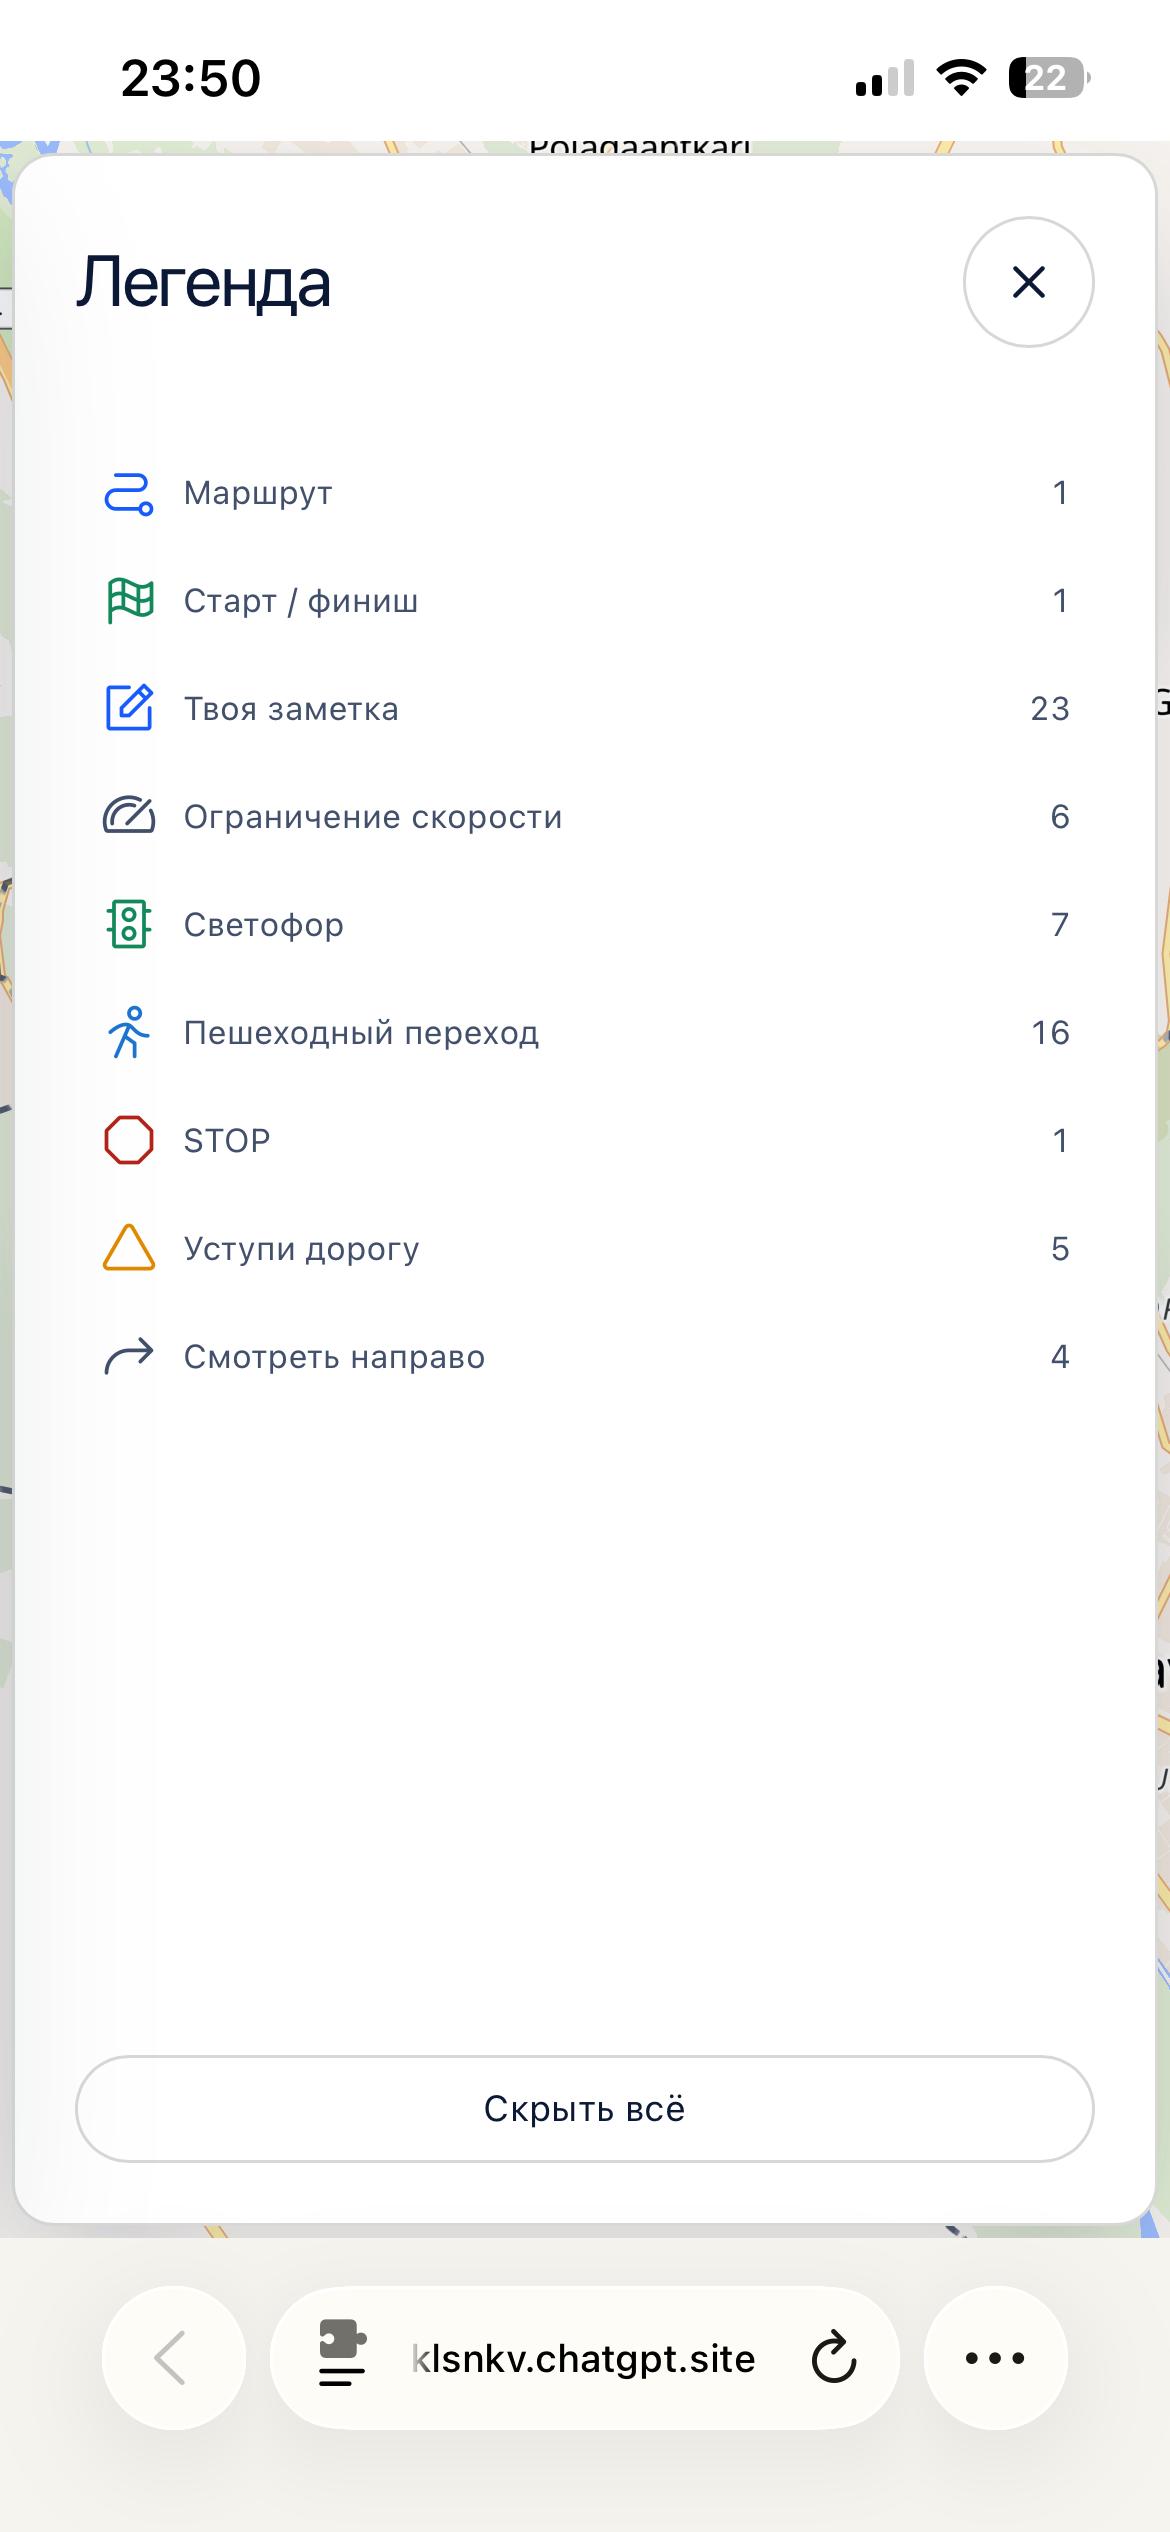Screen dimensions: 1170x2532
Task: Open the browser three-dot menu
Action: point(995,2358)
